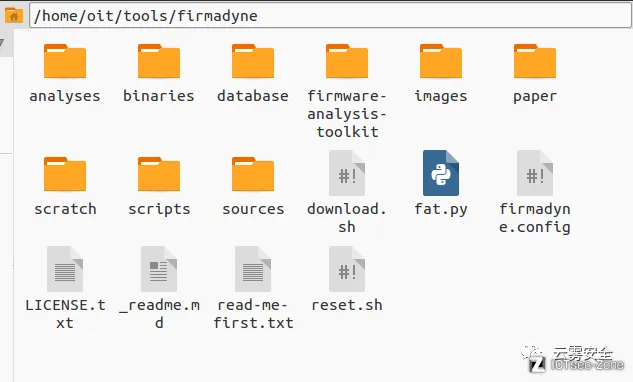This screenshot has width=633, height=382.
Task: Select the reset.sh script icon
Action: 347,269
